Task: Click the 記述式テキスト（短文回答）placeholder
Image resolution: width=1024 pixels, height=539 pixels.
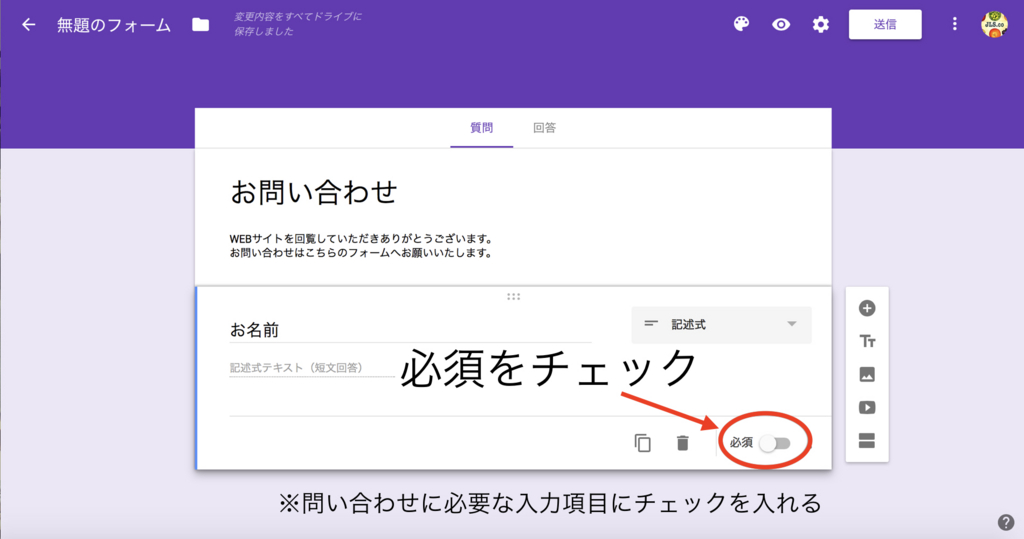Action: pyautogui.click(x=296, y=368)
